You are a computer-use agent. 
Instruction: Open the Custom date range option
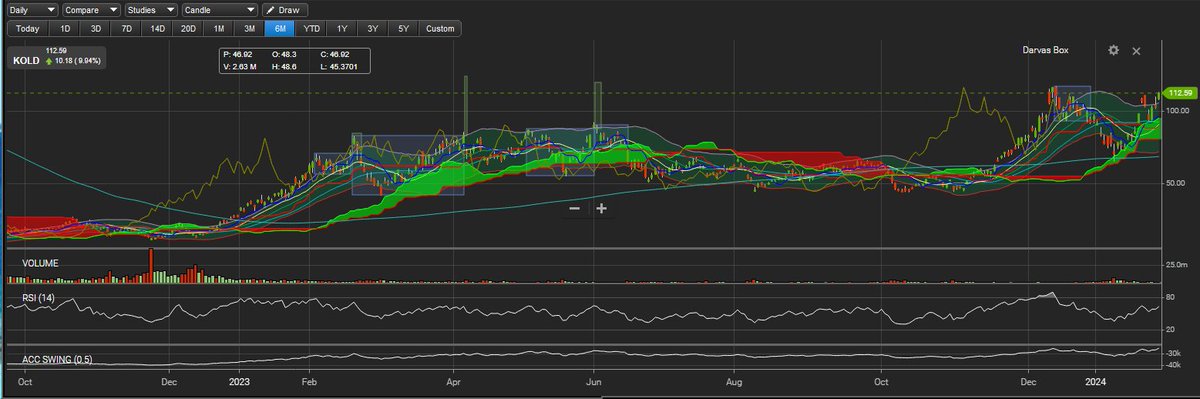[440, 28]
